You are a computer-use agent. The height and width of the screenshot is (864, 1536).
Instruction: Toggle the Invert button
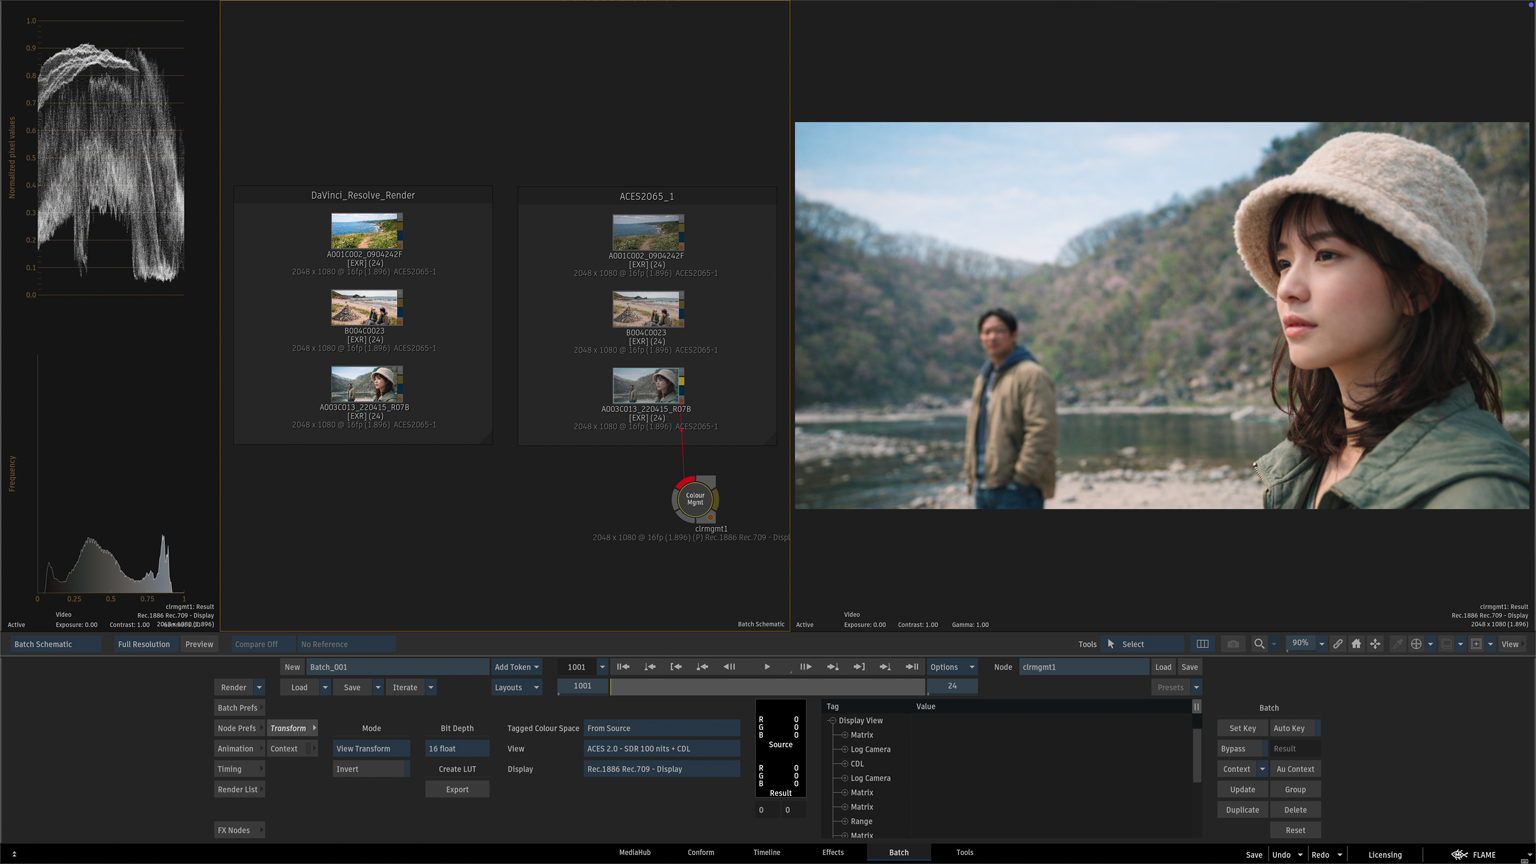click(369, 769)
